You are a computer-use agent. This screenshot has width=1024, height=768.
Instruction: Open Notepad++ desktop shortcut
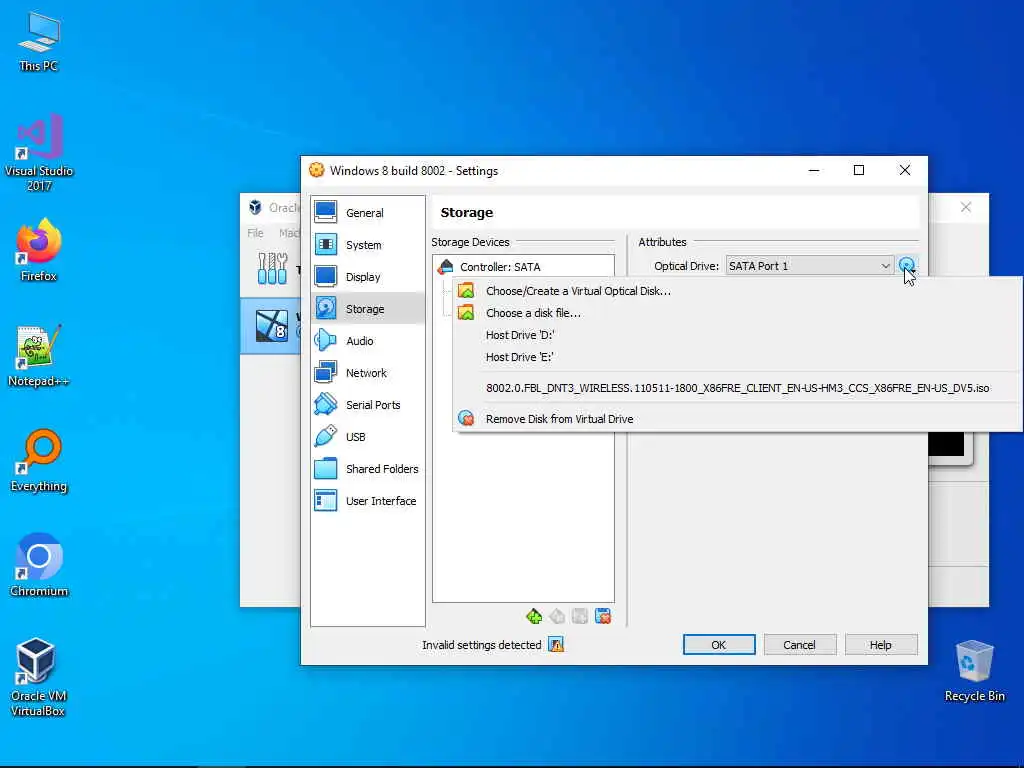(x=39, y=355)
